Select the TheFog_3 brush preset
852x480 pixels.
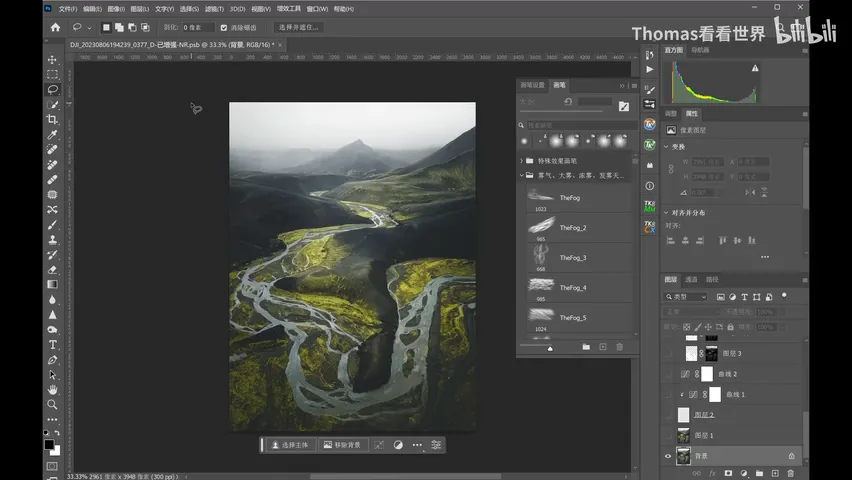click(578, 258)
